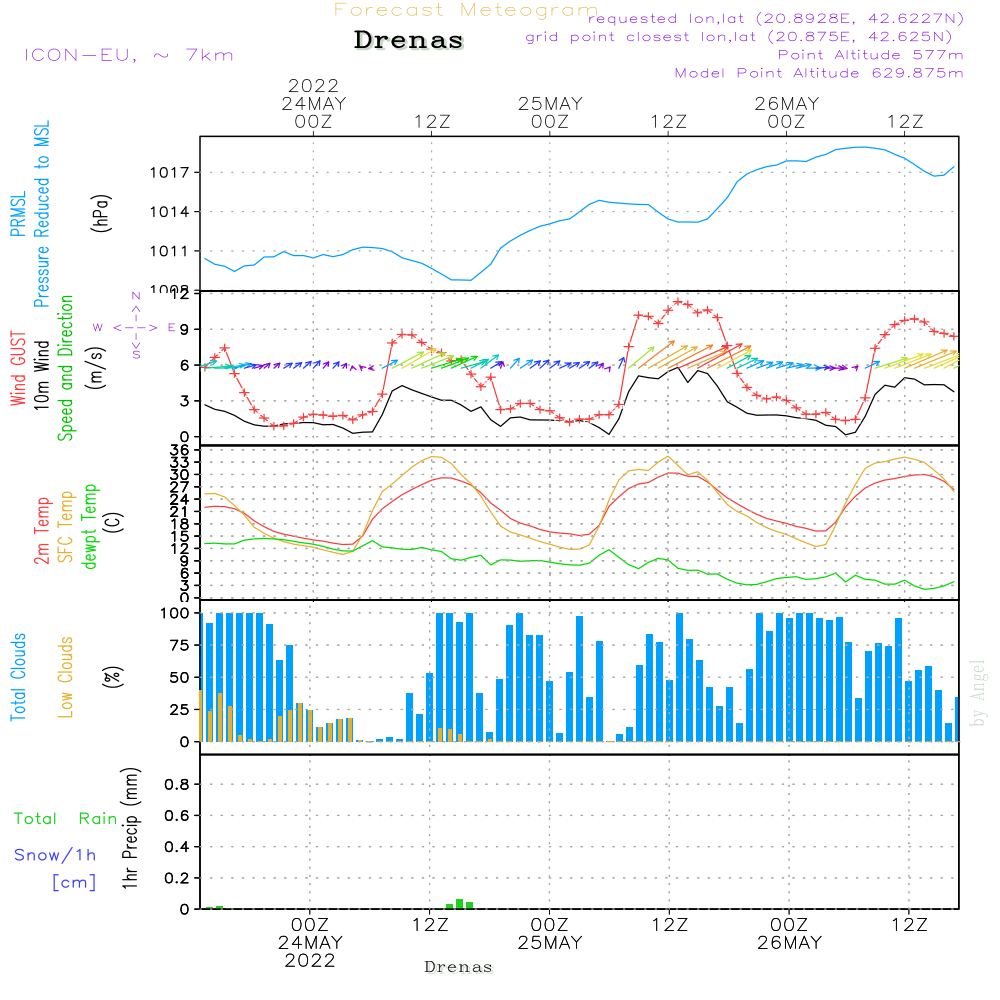Select the '1hr Precip (mm)' axis label
The height and width of the screenshot is (1000, 1000).
coord(129,828)
